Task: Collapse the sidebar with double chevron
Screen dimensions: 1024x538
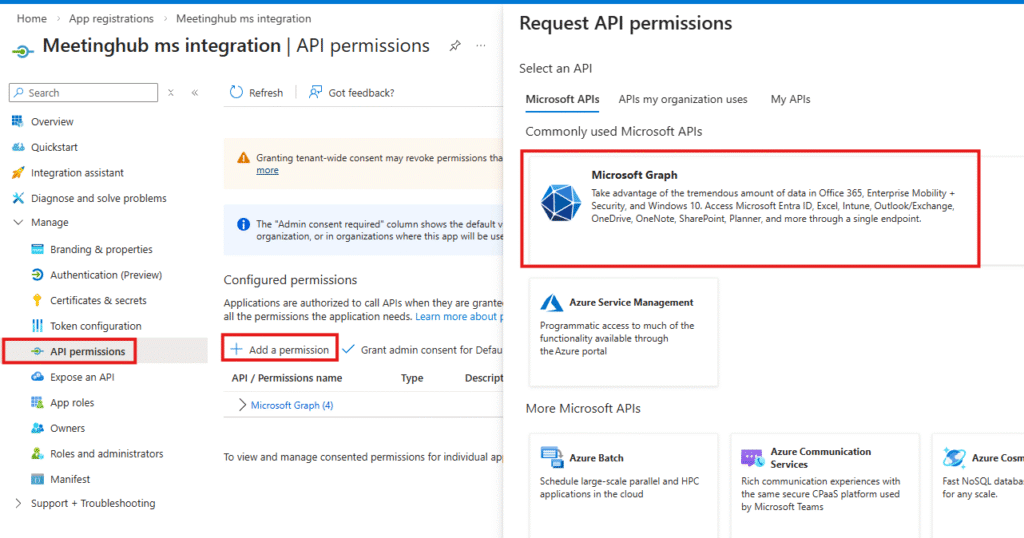Action: (195, 93)
